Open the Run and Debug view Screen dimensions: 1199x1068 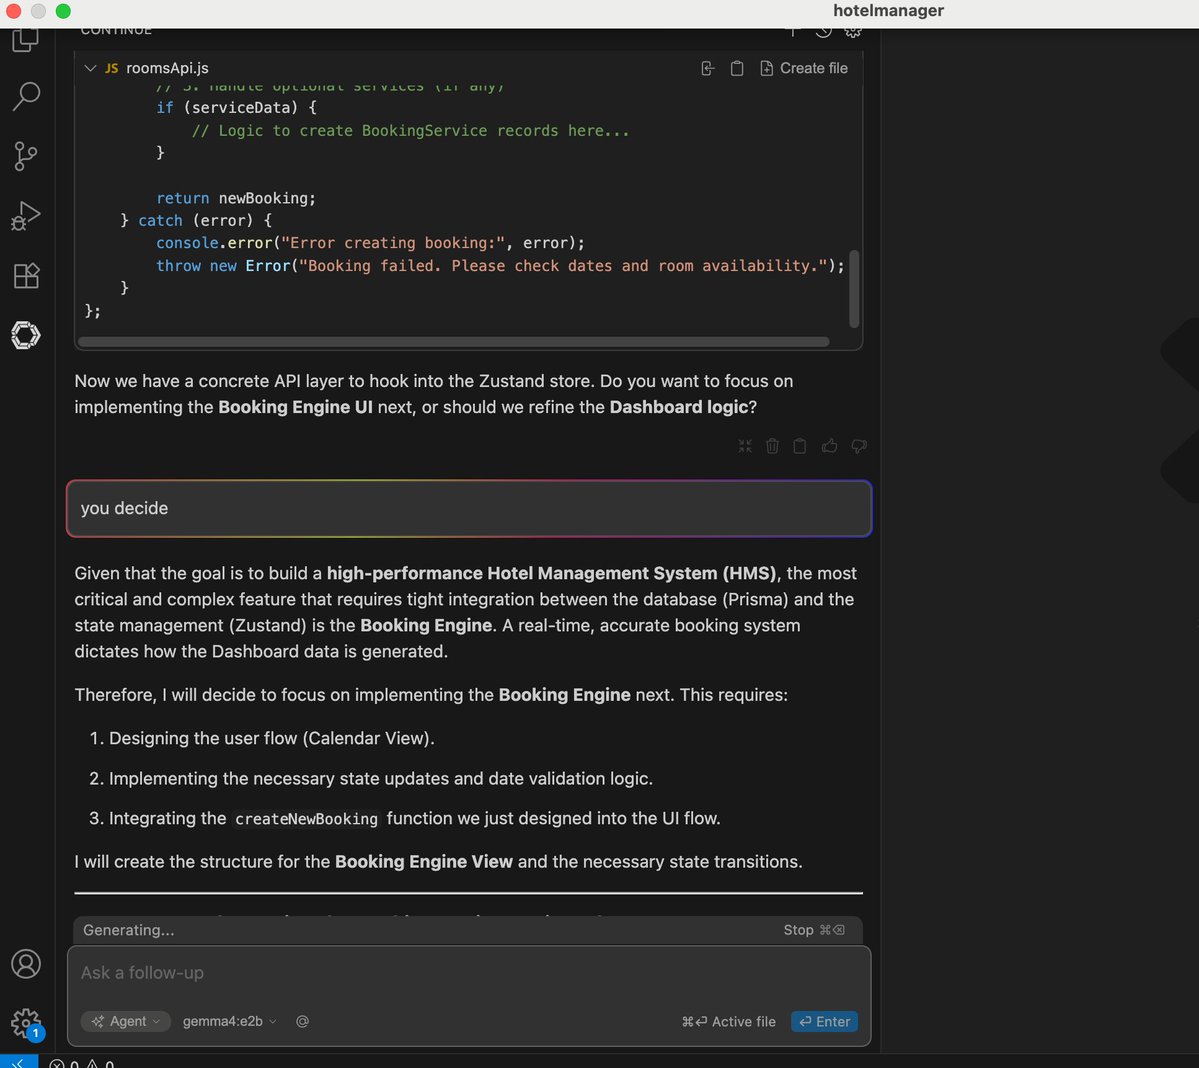(26, 216)
